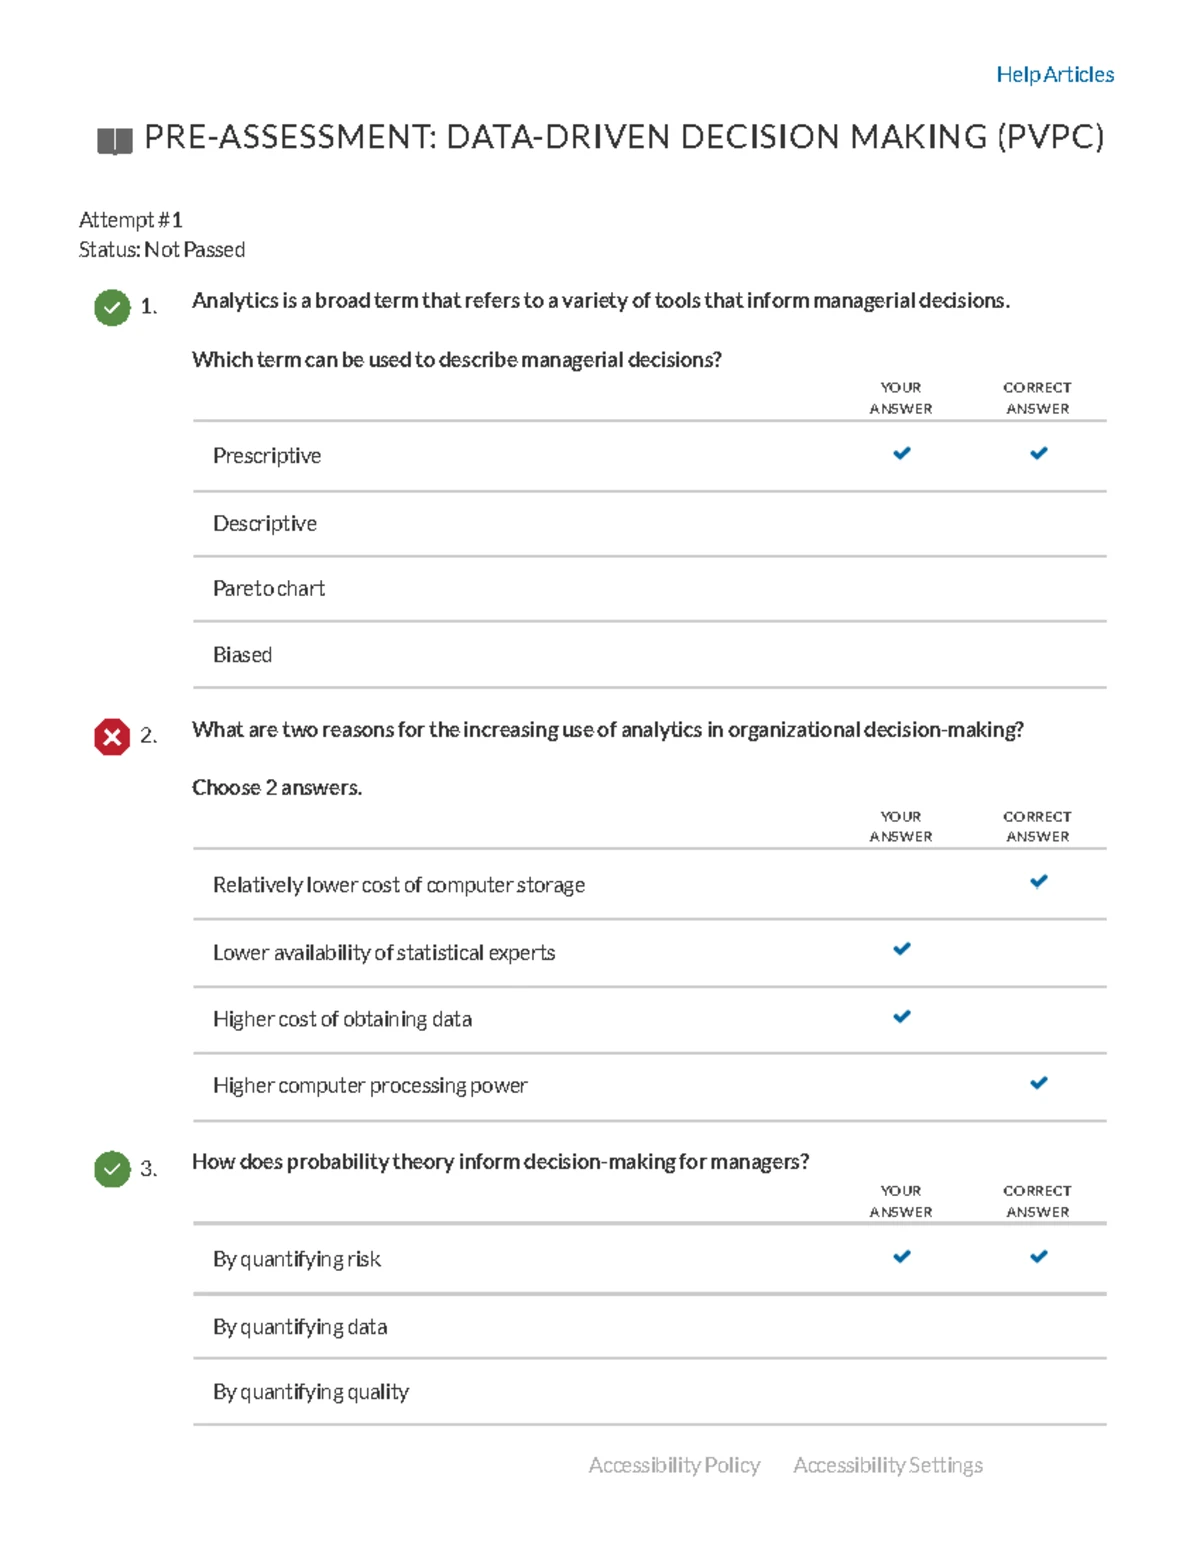The image size is (1200, 1553).
Task: Open the Accessibility Policy link
Action: 674,1465
